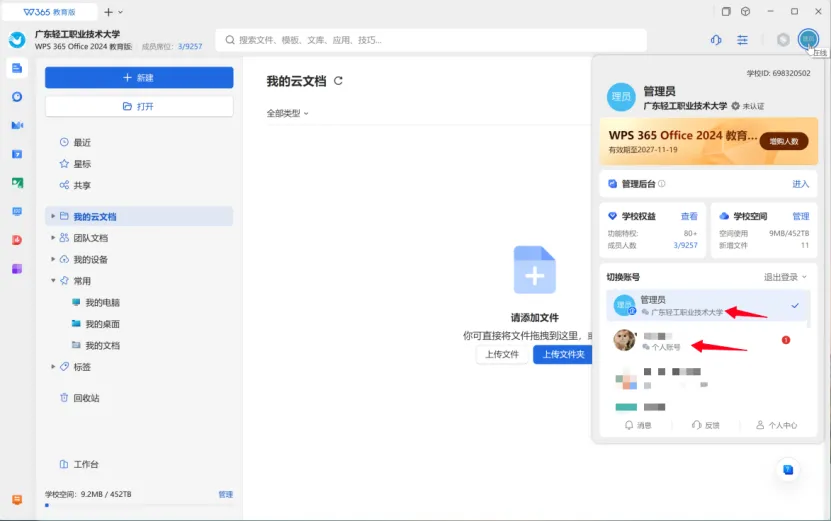Image resolution: width=831 pixels, height=521 pixels.
Task: Click the large 理员 avatar in account panel
Action: [621, 96]
